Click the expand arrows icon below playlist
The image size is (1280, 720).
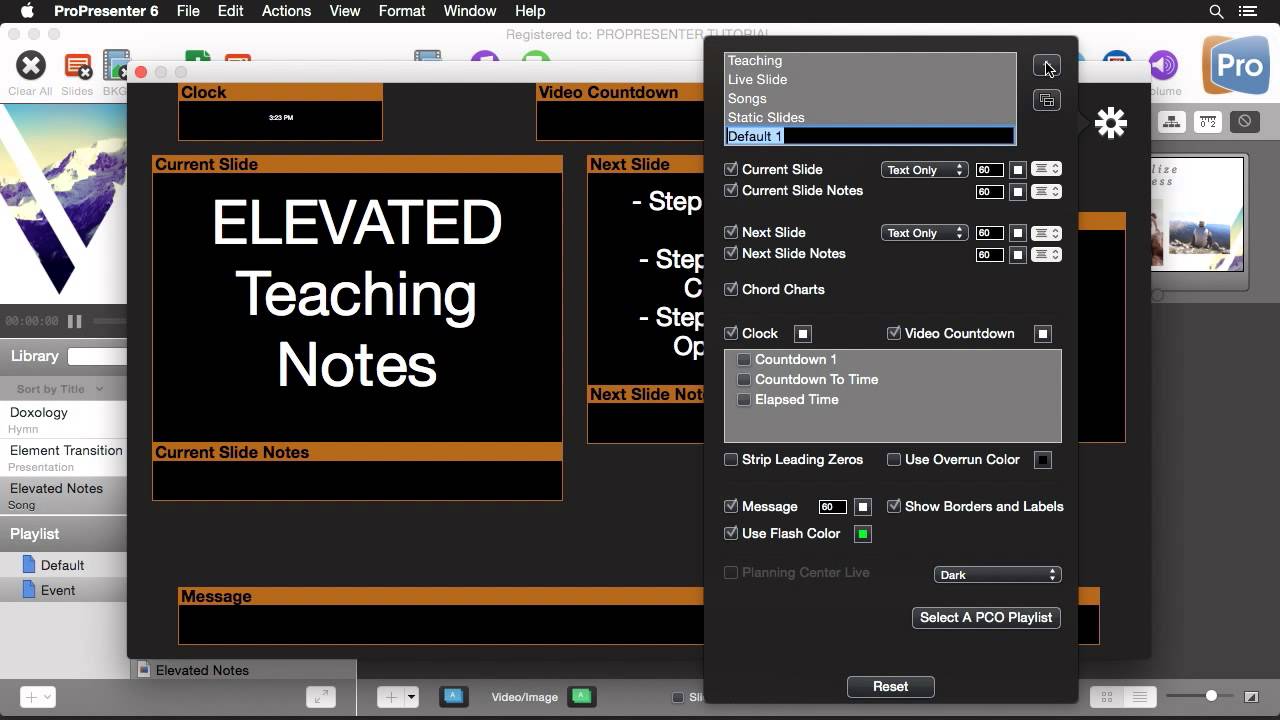(320, 697)
